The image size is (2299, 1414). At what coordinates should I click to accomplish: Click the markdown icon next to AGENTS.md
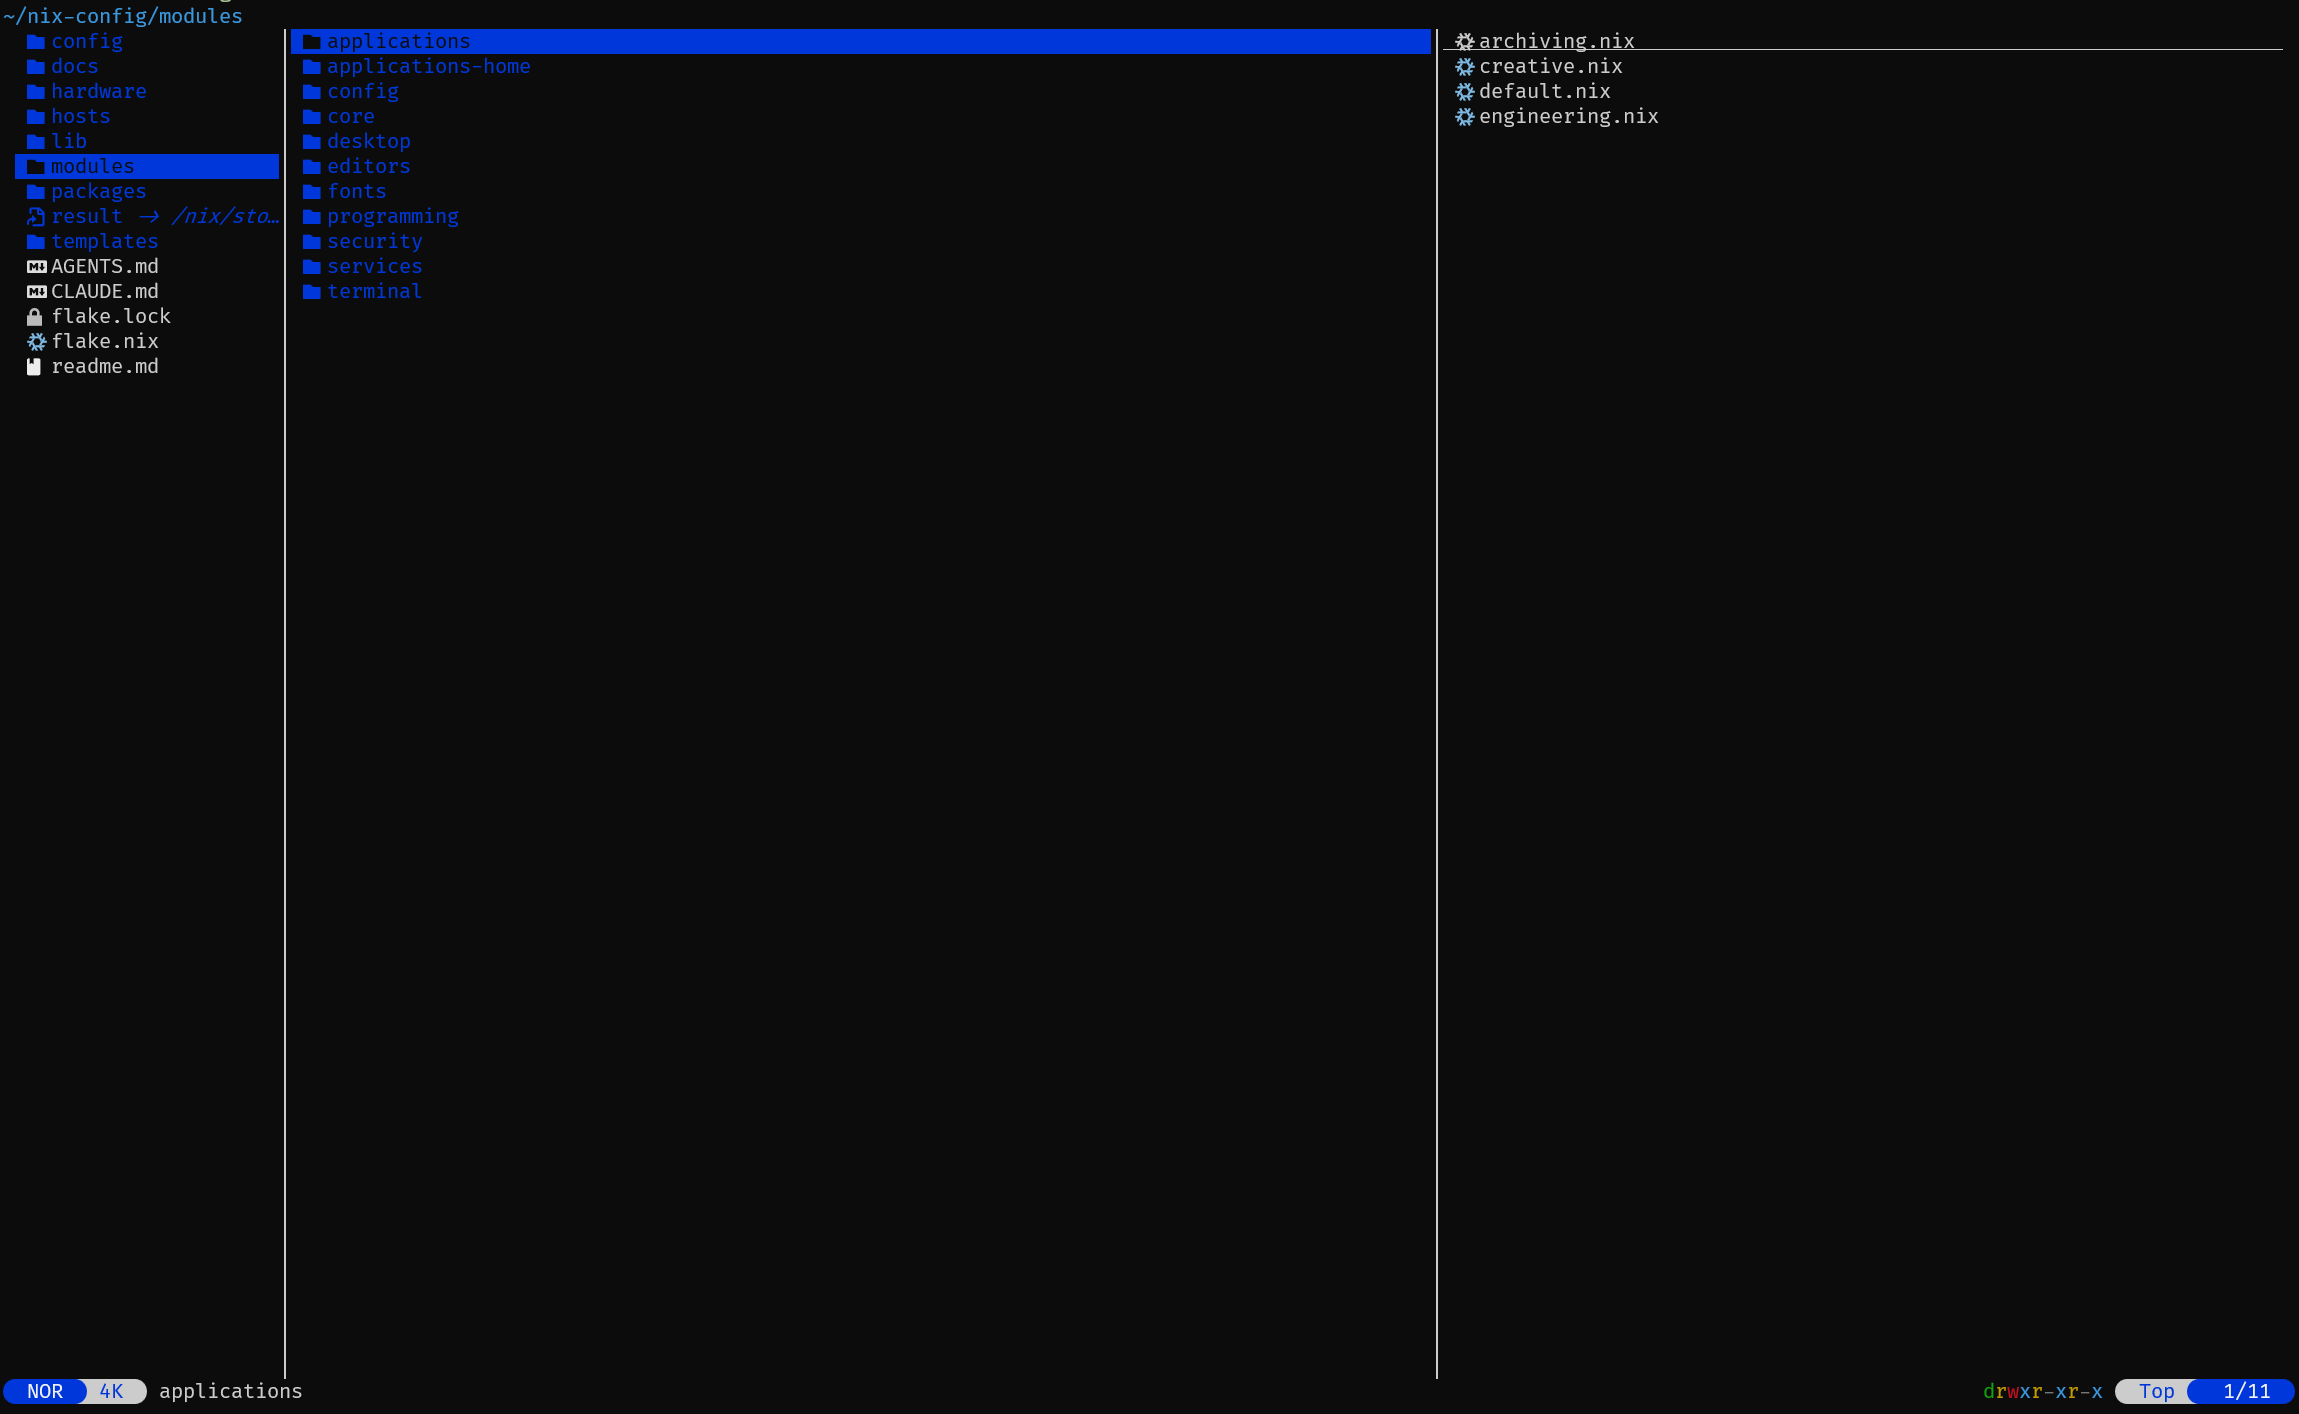click(36, 267)
